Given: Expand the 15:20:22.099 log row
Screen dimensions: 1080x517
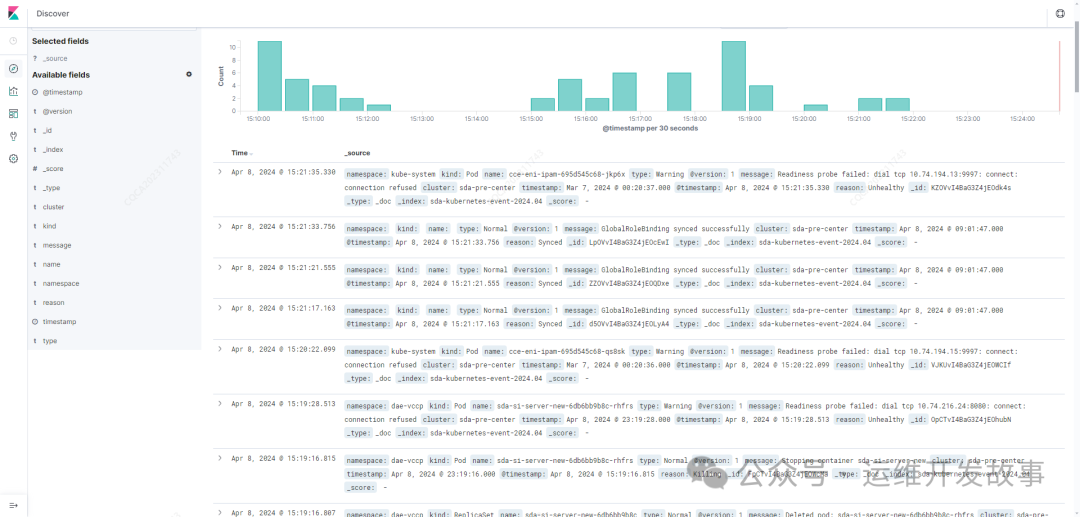Looking at the screenshot, I should [x=220, y=348].
